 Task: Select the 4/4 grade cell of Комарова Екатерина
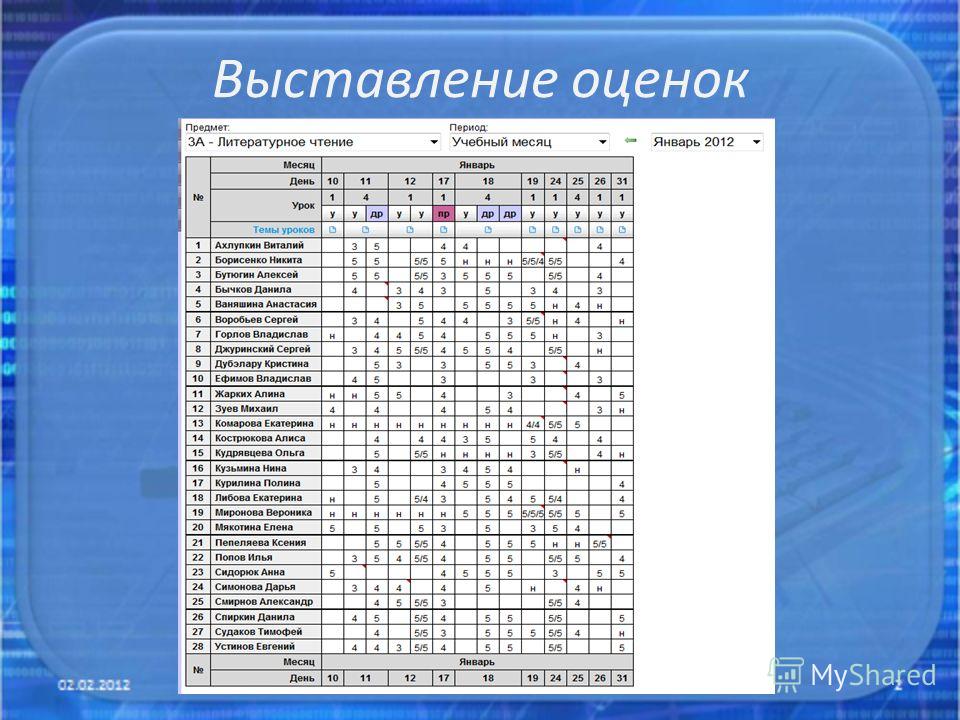(x=533, y=424)
